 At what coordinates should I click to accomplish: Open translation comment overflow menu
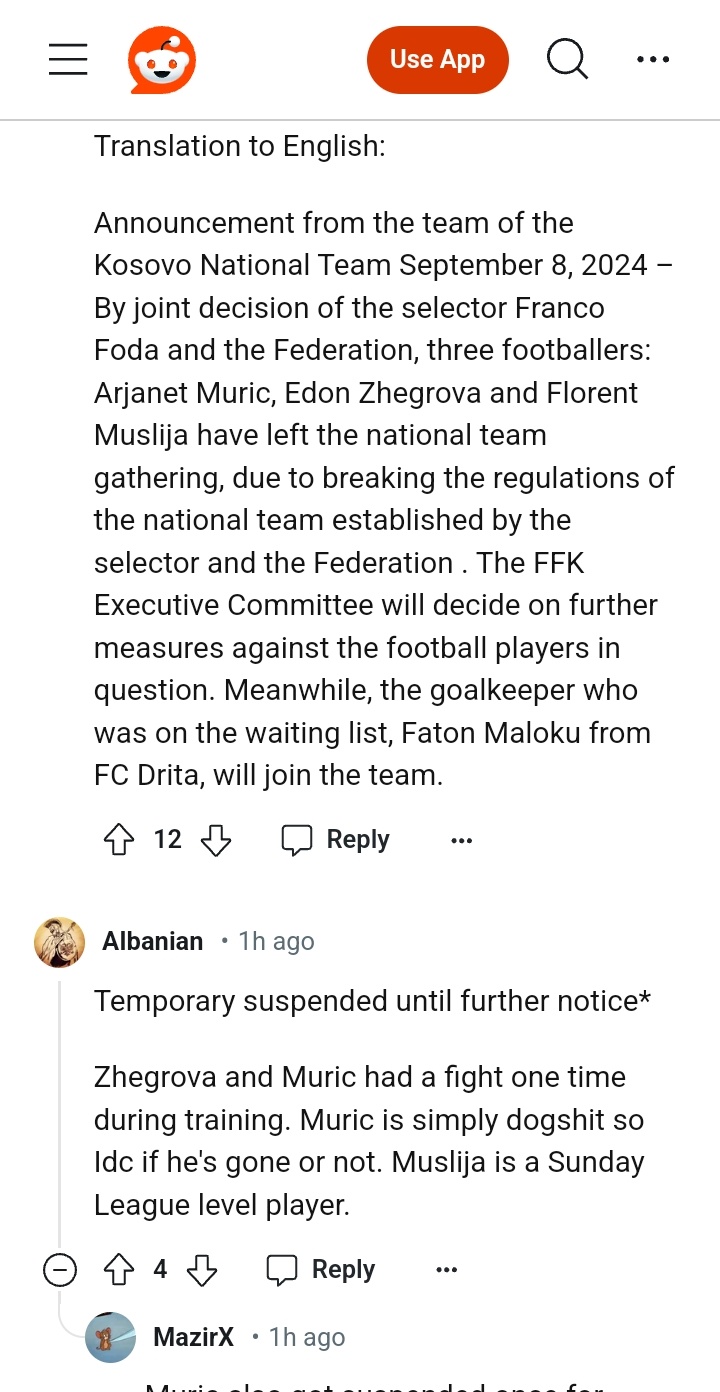[x=461, y=841]
